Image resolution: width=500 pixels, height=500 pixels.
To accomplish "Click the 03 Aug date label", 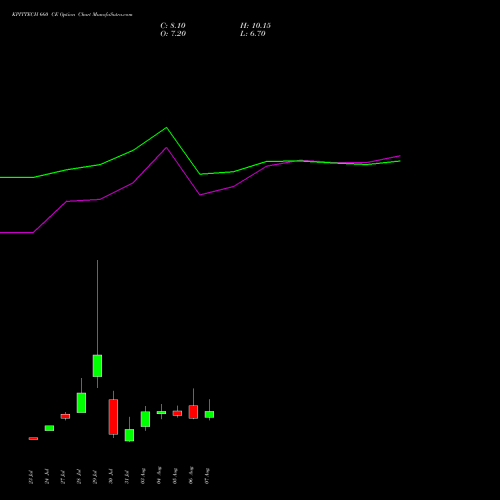I will coord(143,476).
